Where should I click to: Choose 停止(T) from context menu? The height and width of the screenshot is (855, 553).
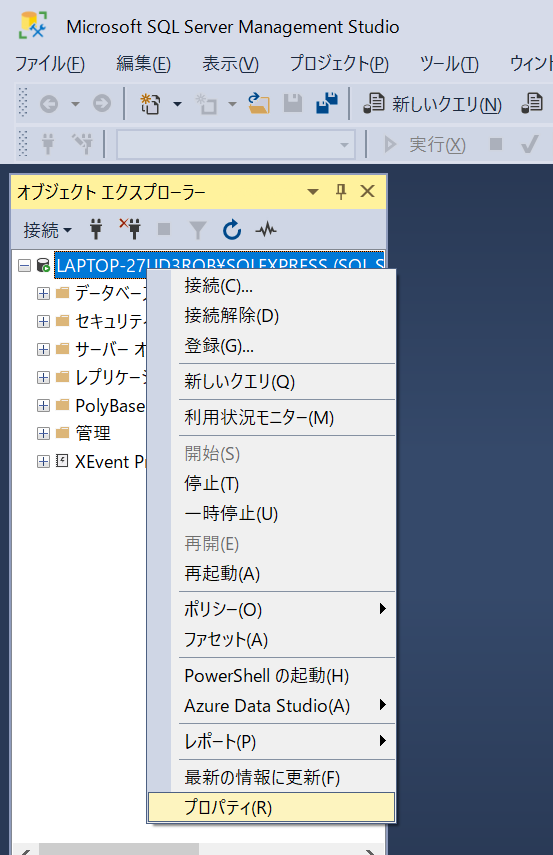[x=272, y=484]
